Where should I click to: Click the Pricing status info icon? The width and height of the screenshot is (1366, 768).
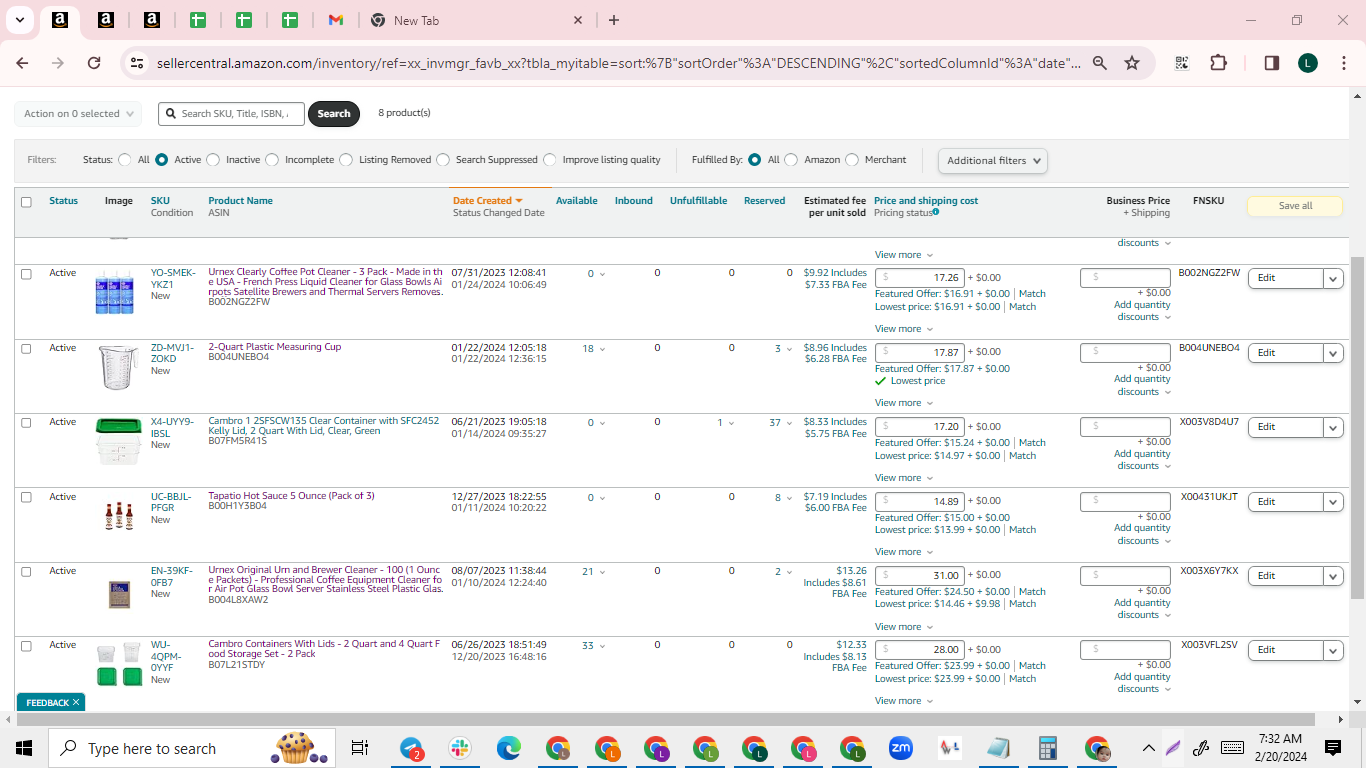coord(936,212)
